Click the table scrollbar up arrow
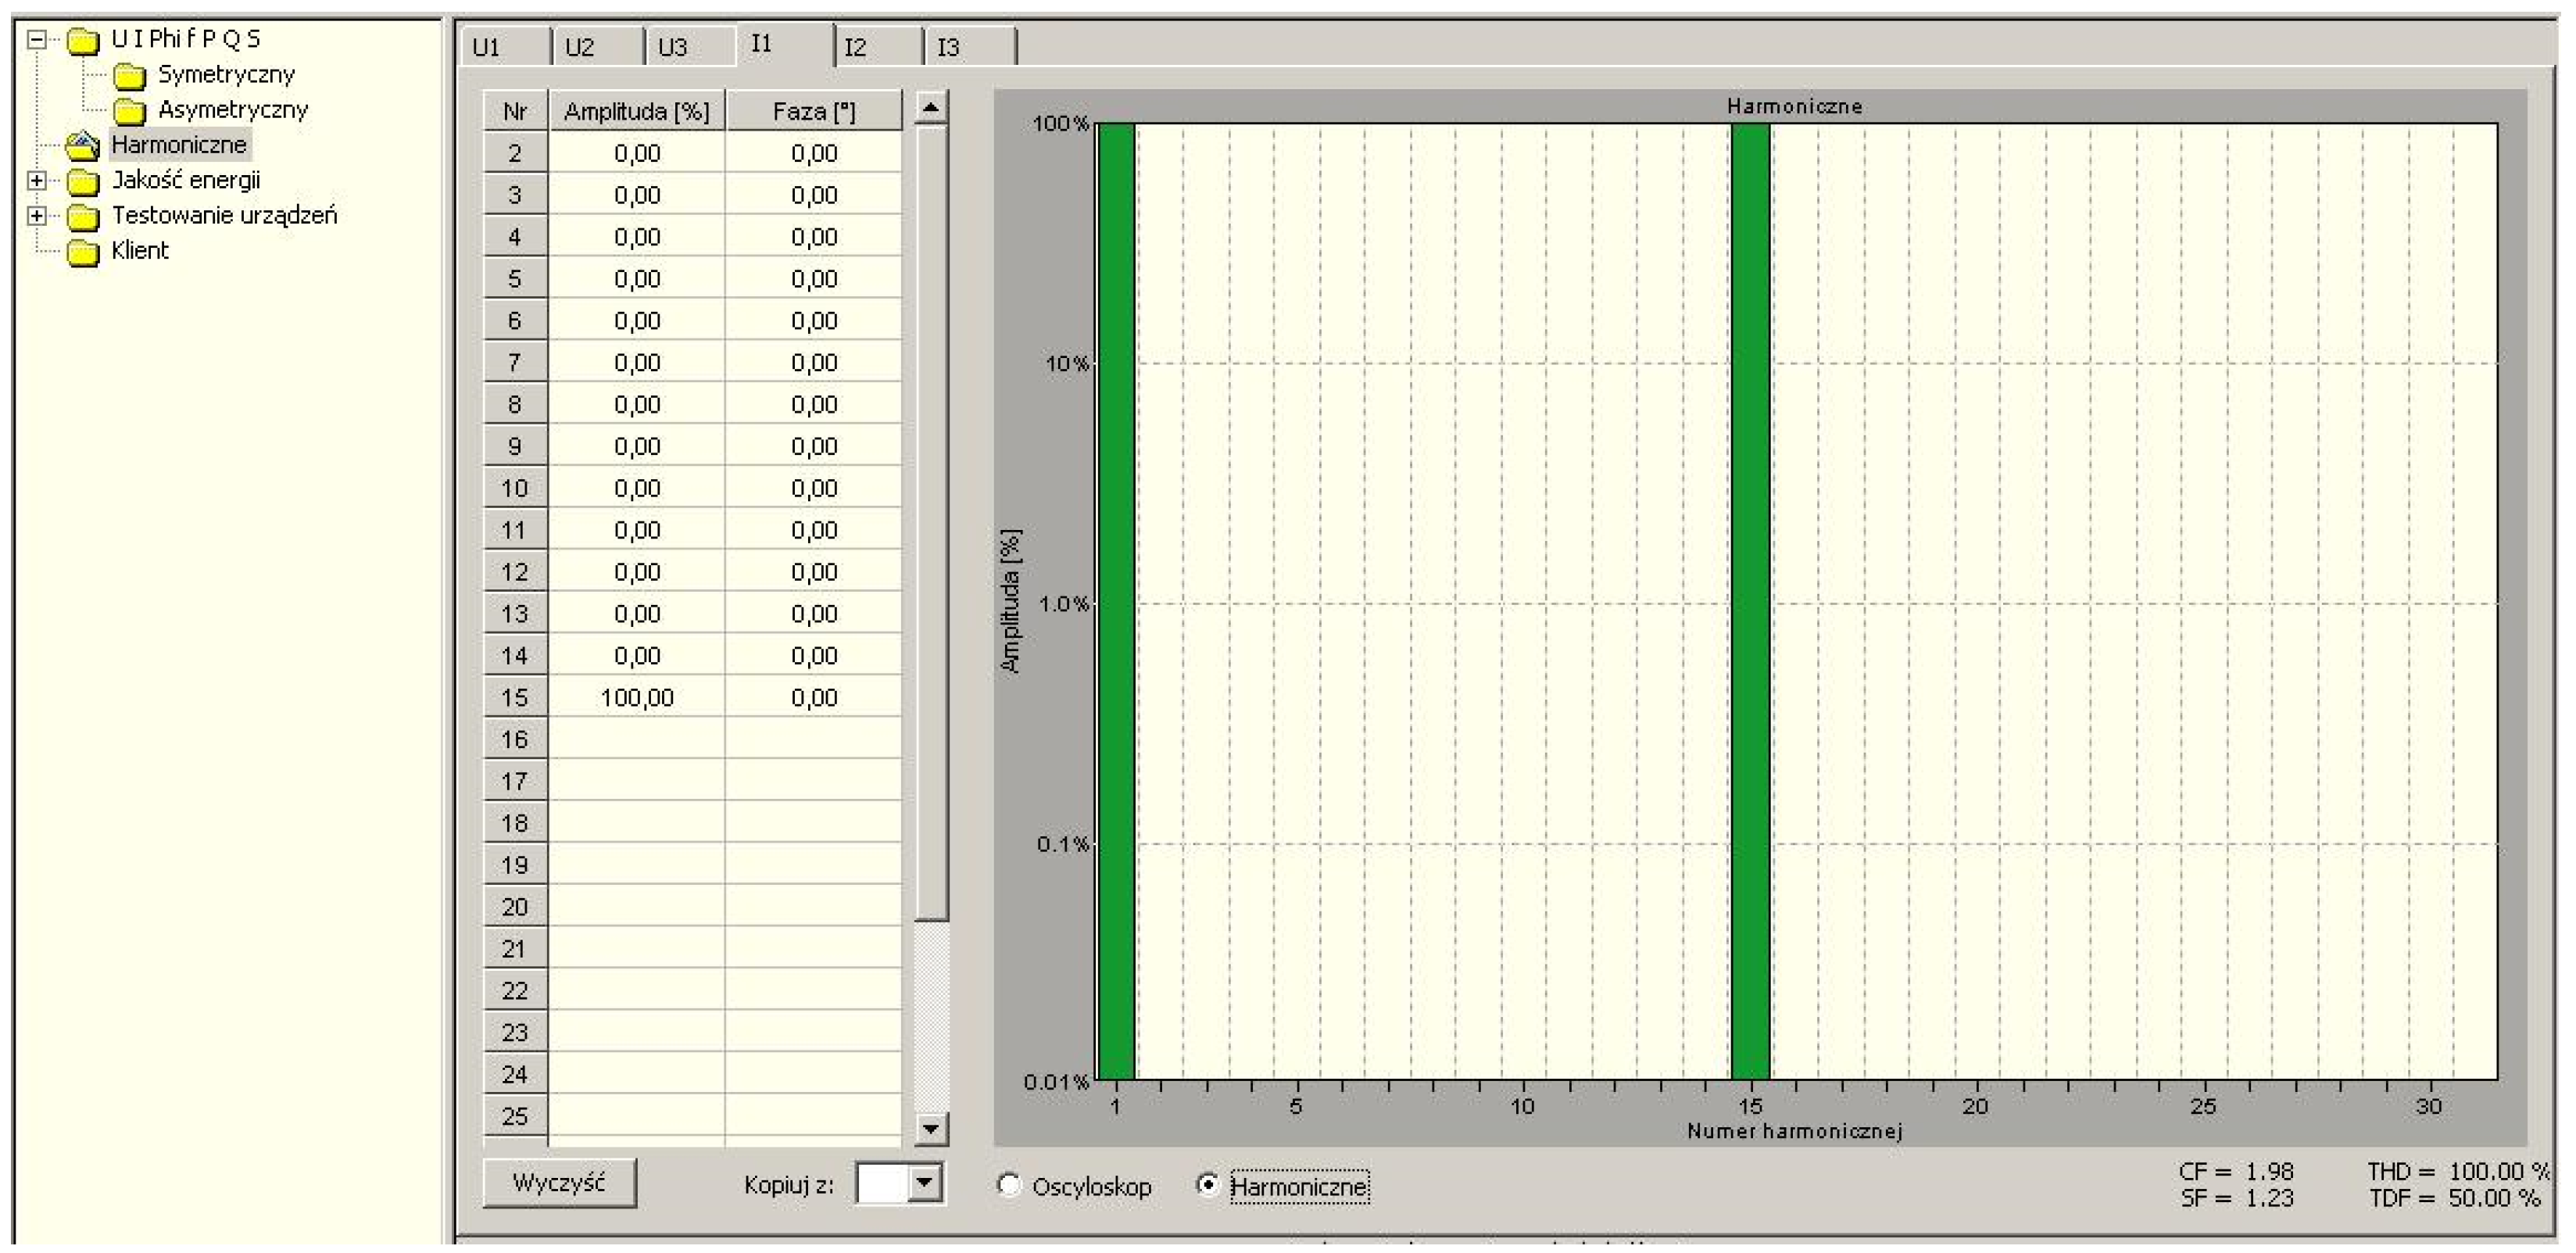Screen dimensions: 2576x1253 [x=931, y=108]
